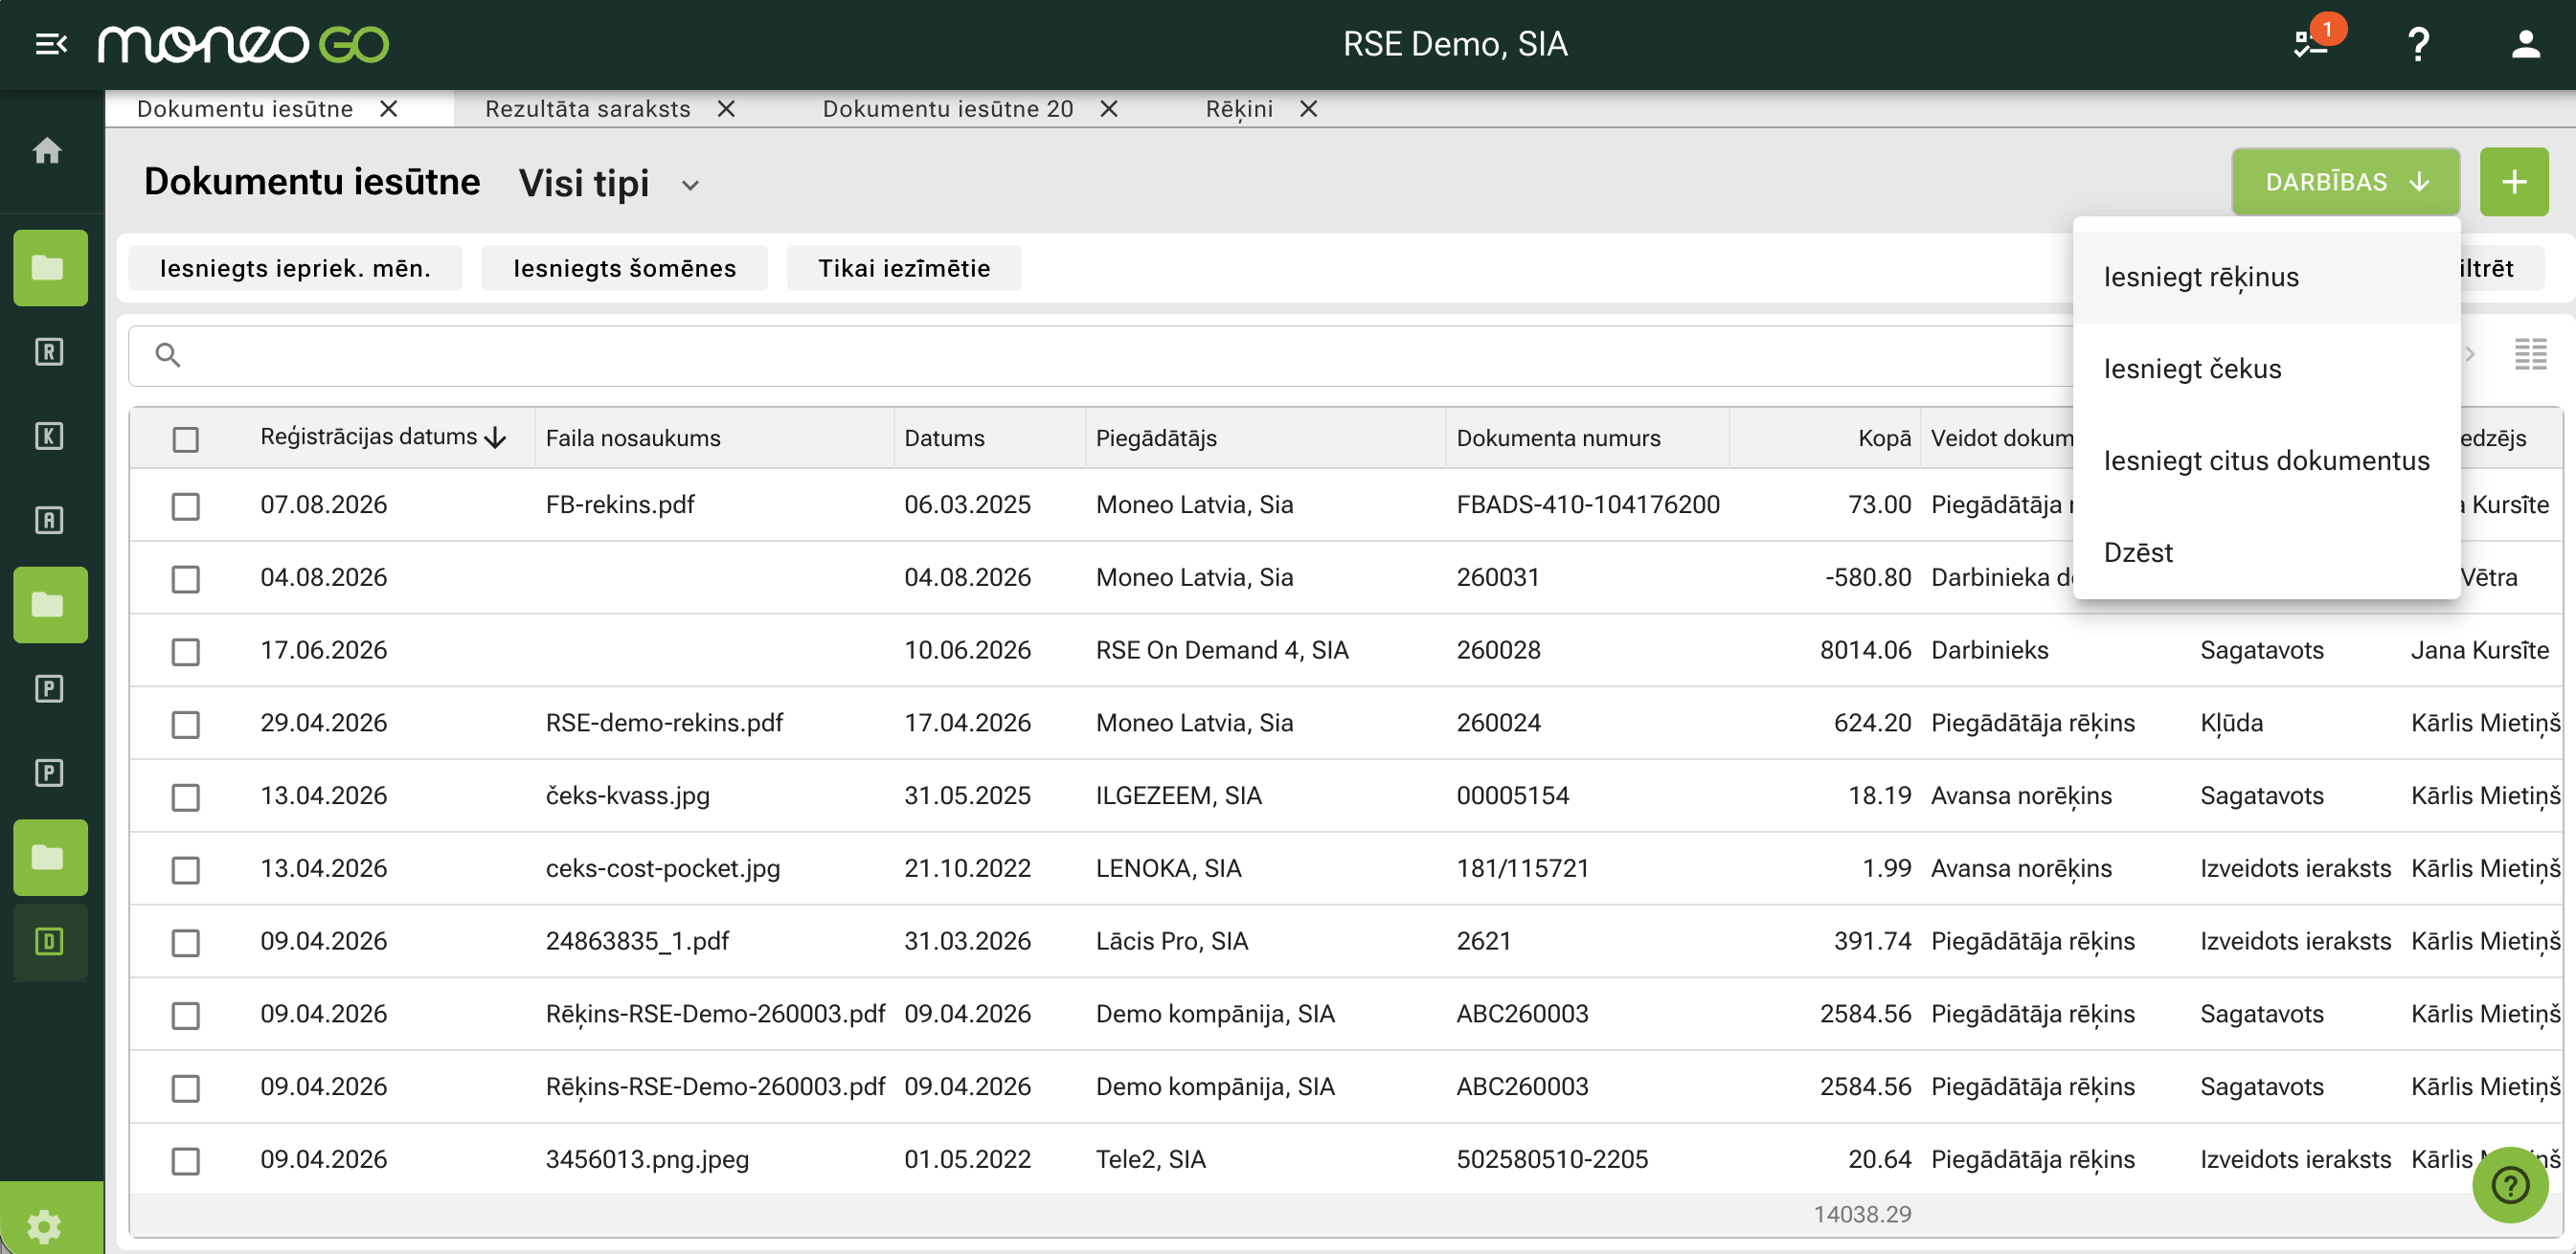The width and height of the screenshot is (2576, 1254).
Task: Open the DARBĪBAS actions dropdown
Action: pyautogui.click(x=2345, y=182)
